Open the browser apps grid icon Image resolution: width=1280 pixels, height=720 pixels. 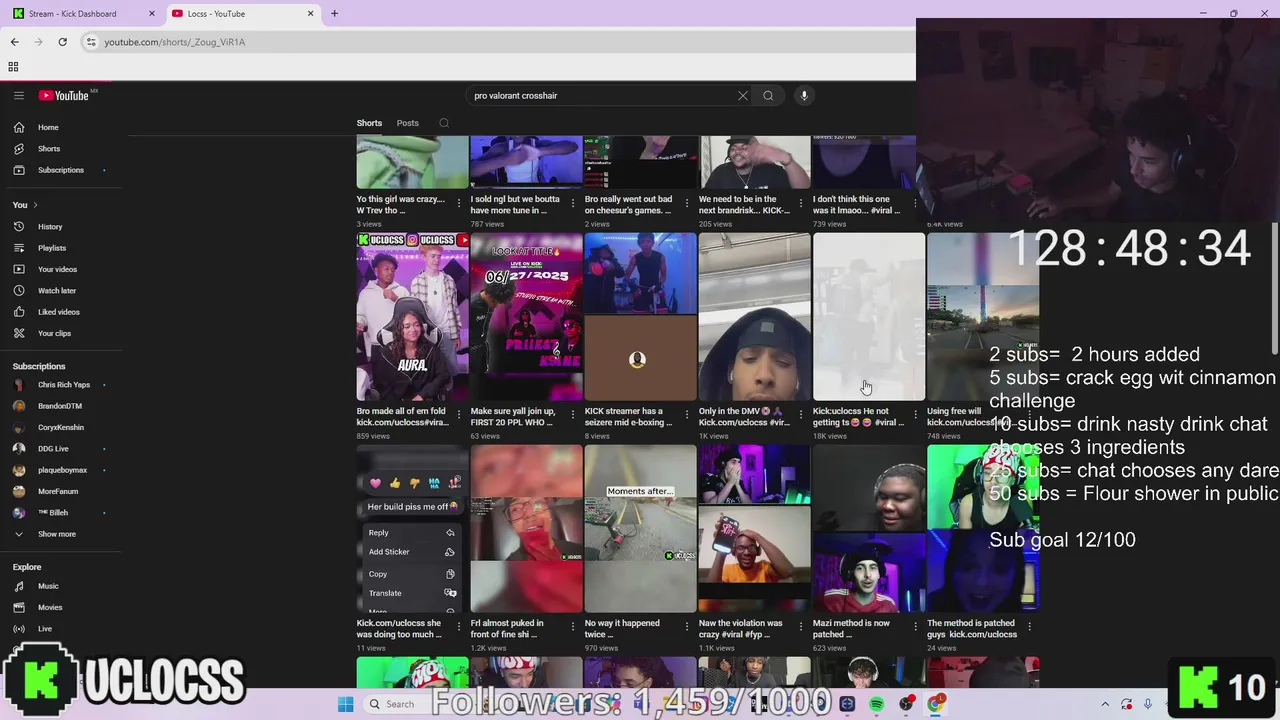click(x=13, y=67)
